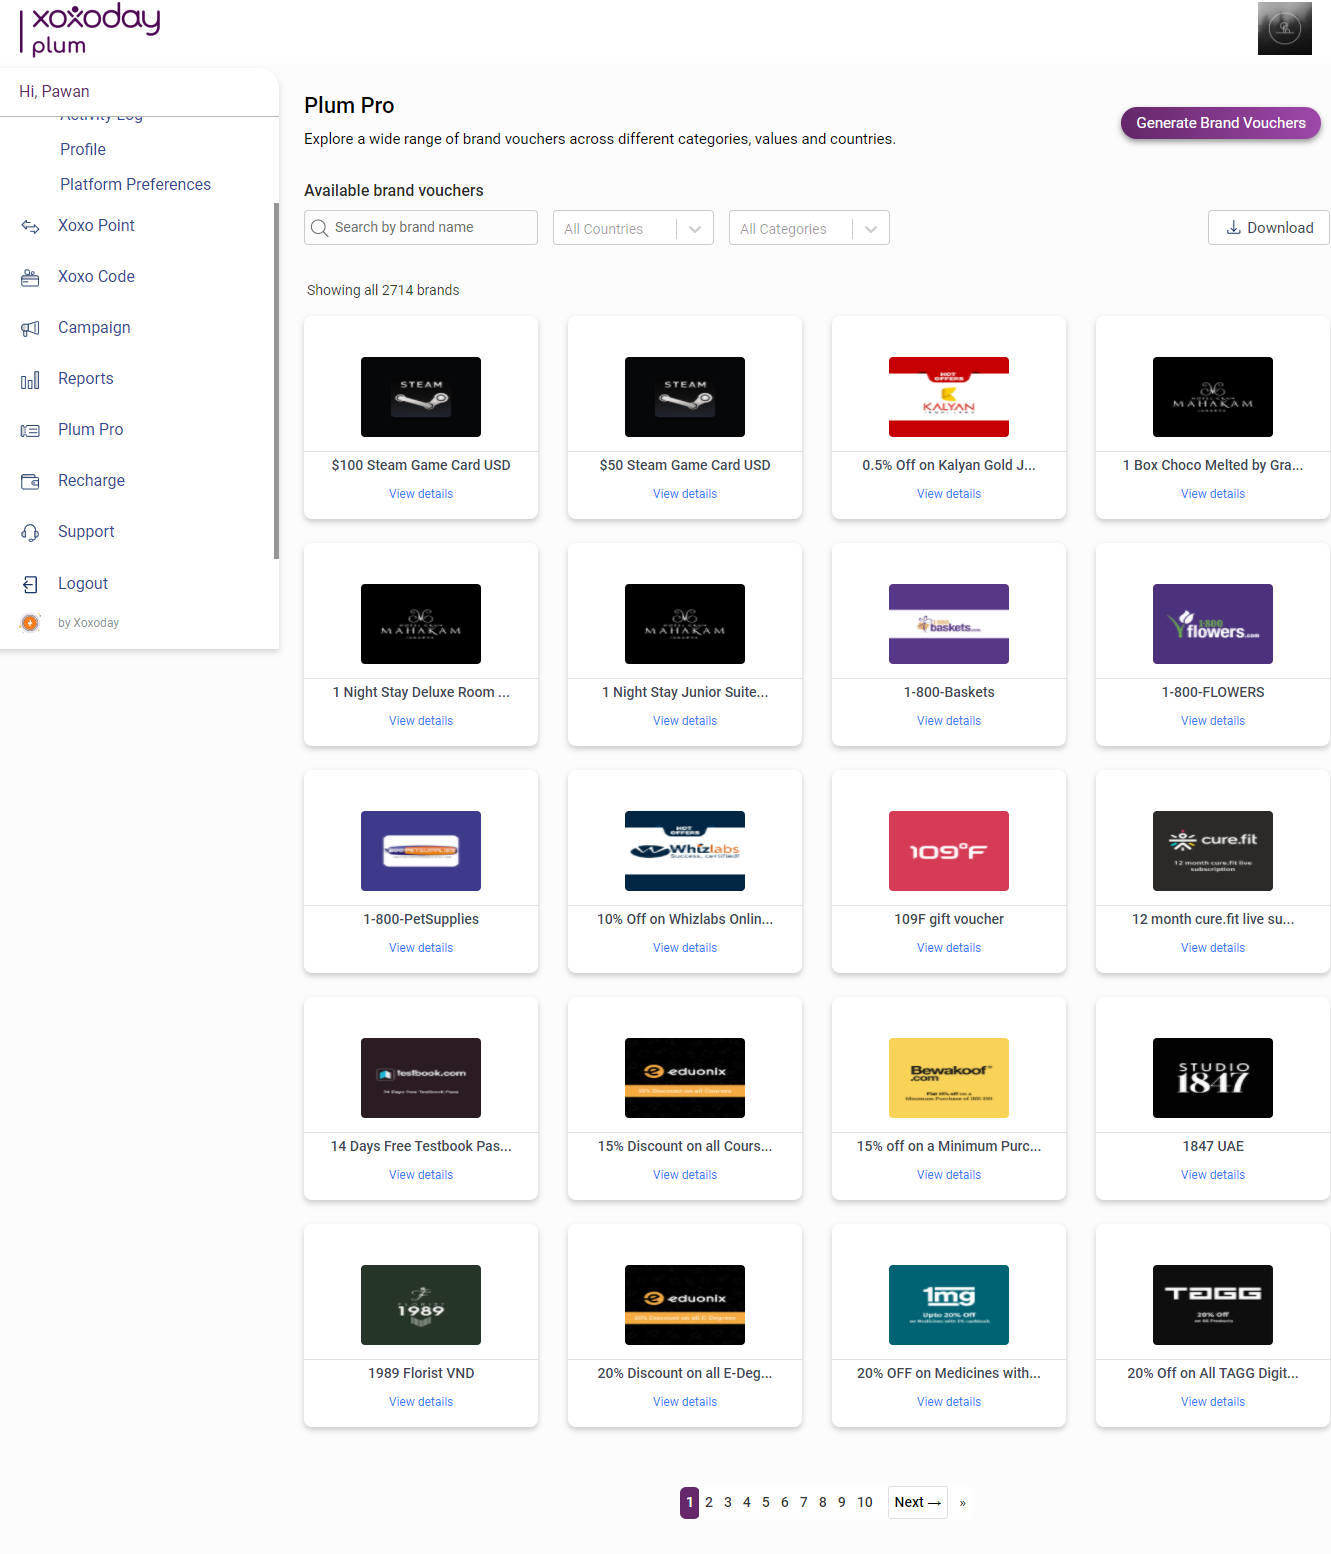Select the 1mg medicines offer image
Screen dimensions: 1331x1554
click(949, 1305)
